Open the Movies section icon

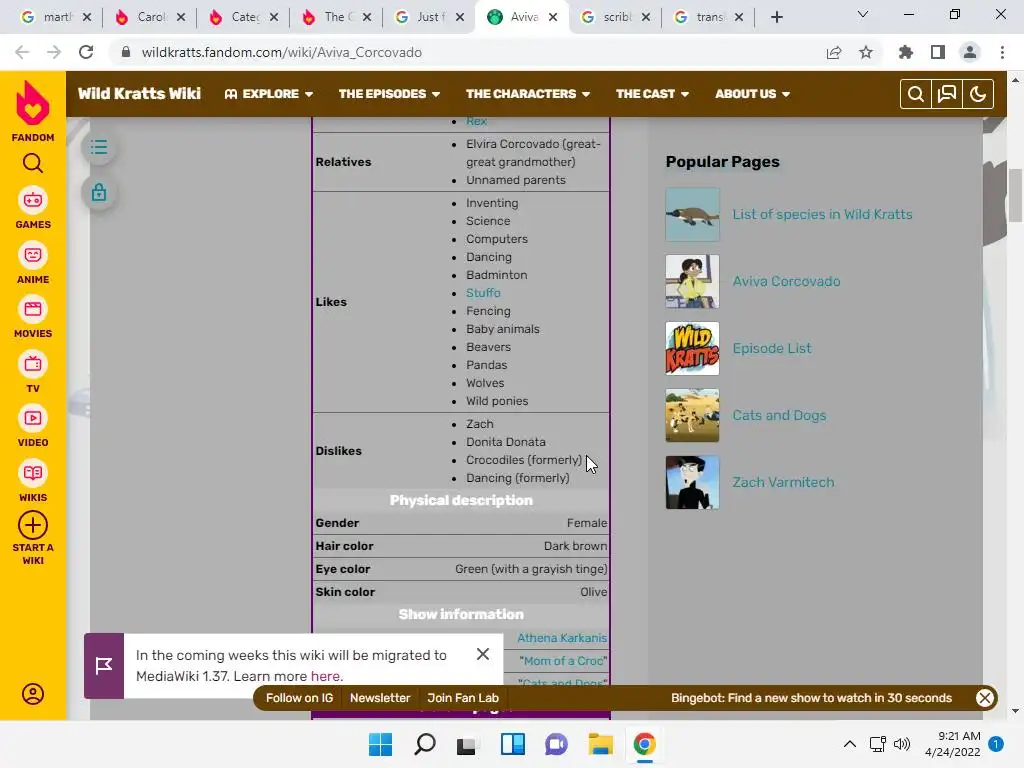(33, 309)
